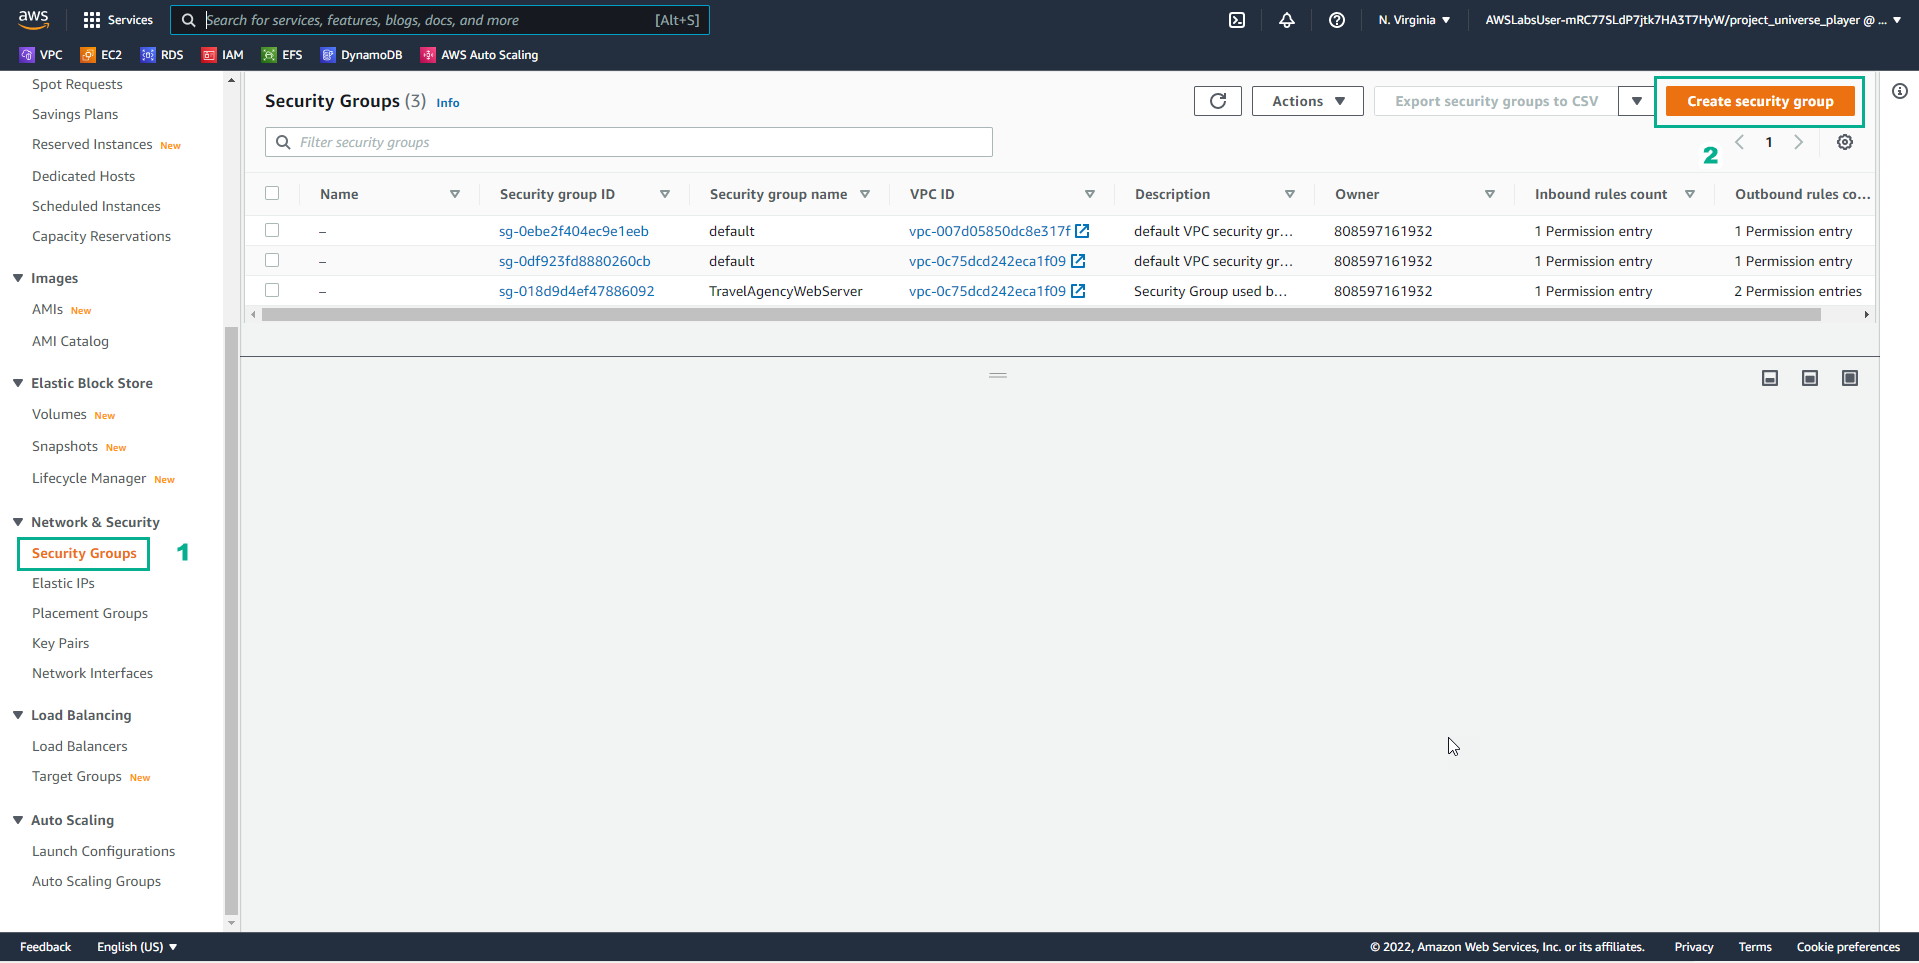Open Launch Configurations in sidebar
The width and height of the screenshot is (1919, 963).
[103, 851]
